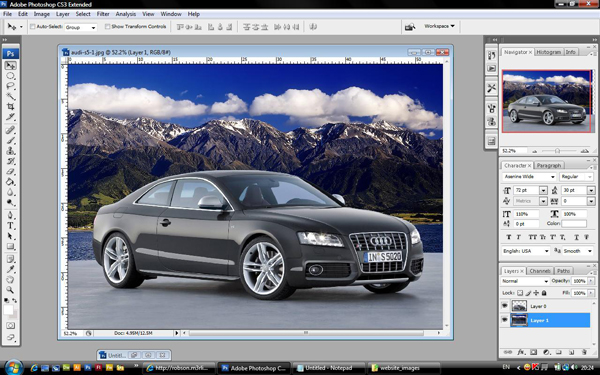
Task: Click Add layer style fx icon
Action: pos(521,352)
